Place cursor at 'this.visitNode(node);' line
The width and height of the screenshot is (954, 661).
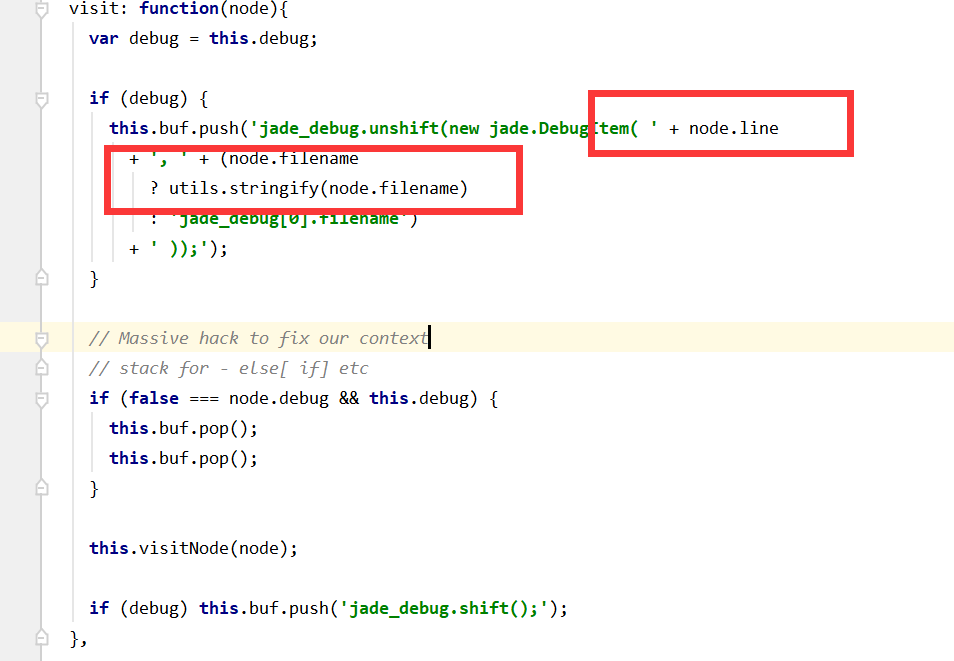[x=193, y=548]
